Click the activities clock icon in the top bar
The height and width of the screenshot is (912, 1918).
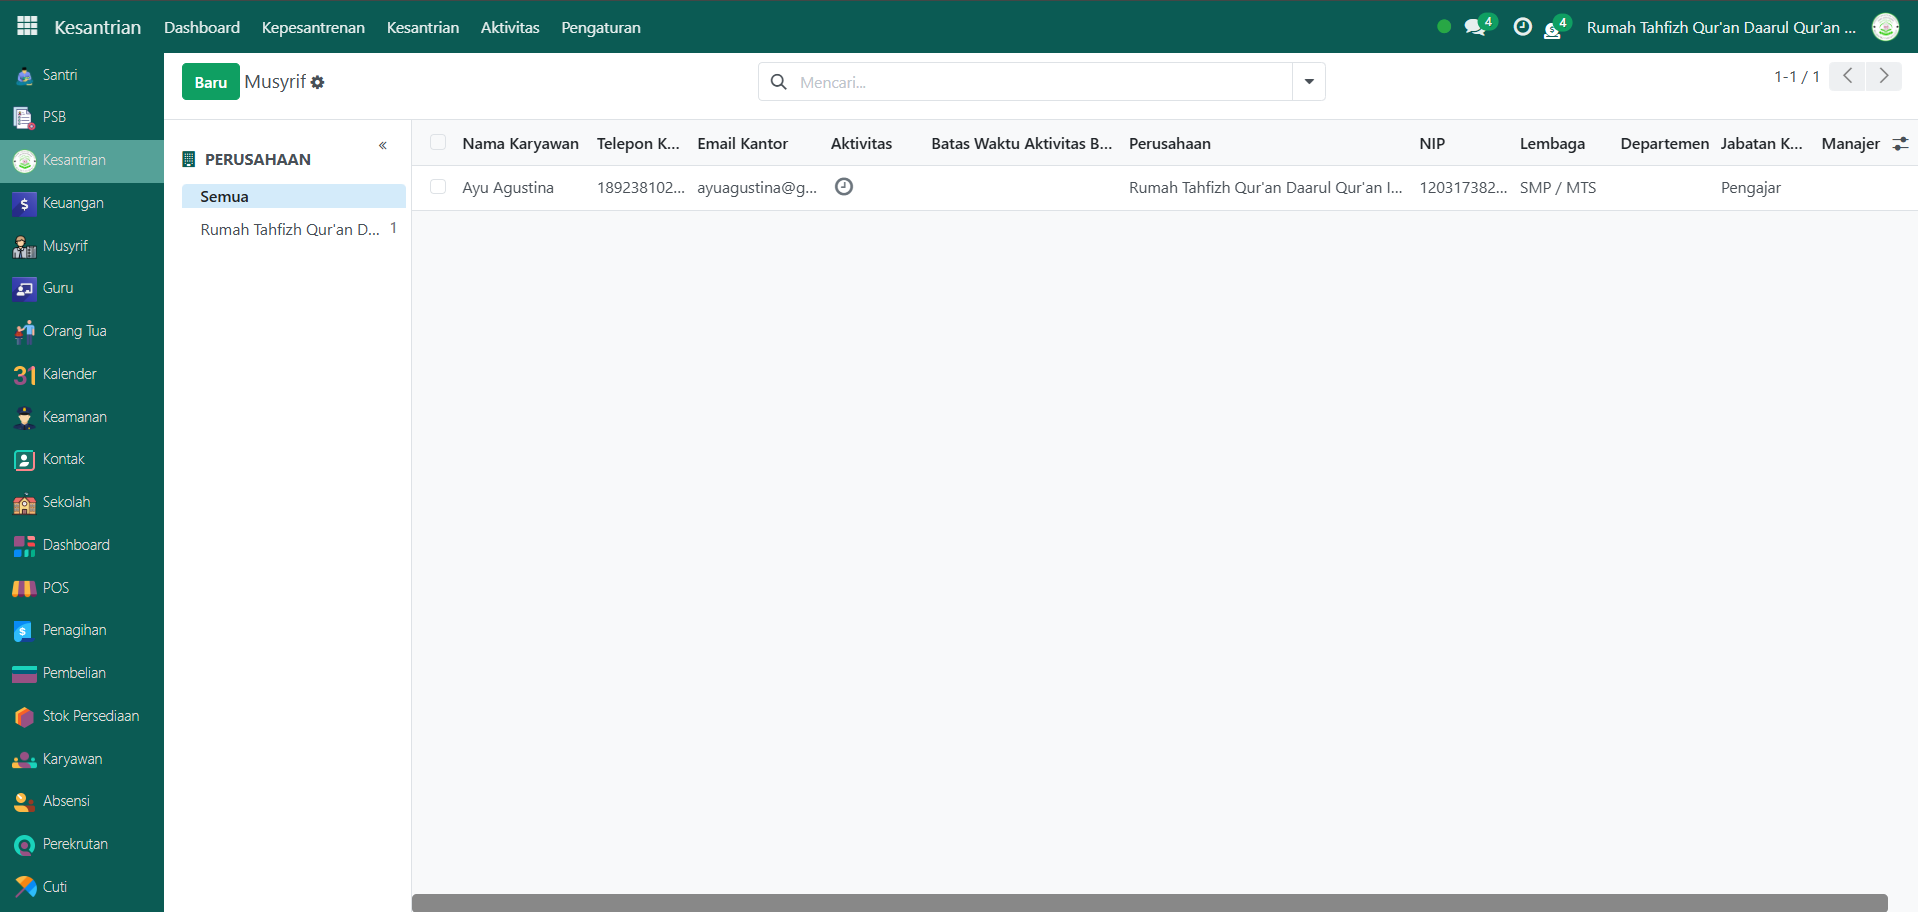point(1522,27)
